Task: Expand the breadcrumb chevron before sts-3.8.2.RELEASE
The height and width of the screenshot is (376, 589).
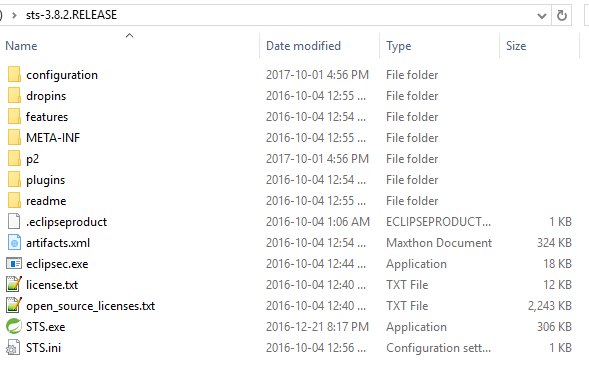Action: point(14,15)
